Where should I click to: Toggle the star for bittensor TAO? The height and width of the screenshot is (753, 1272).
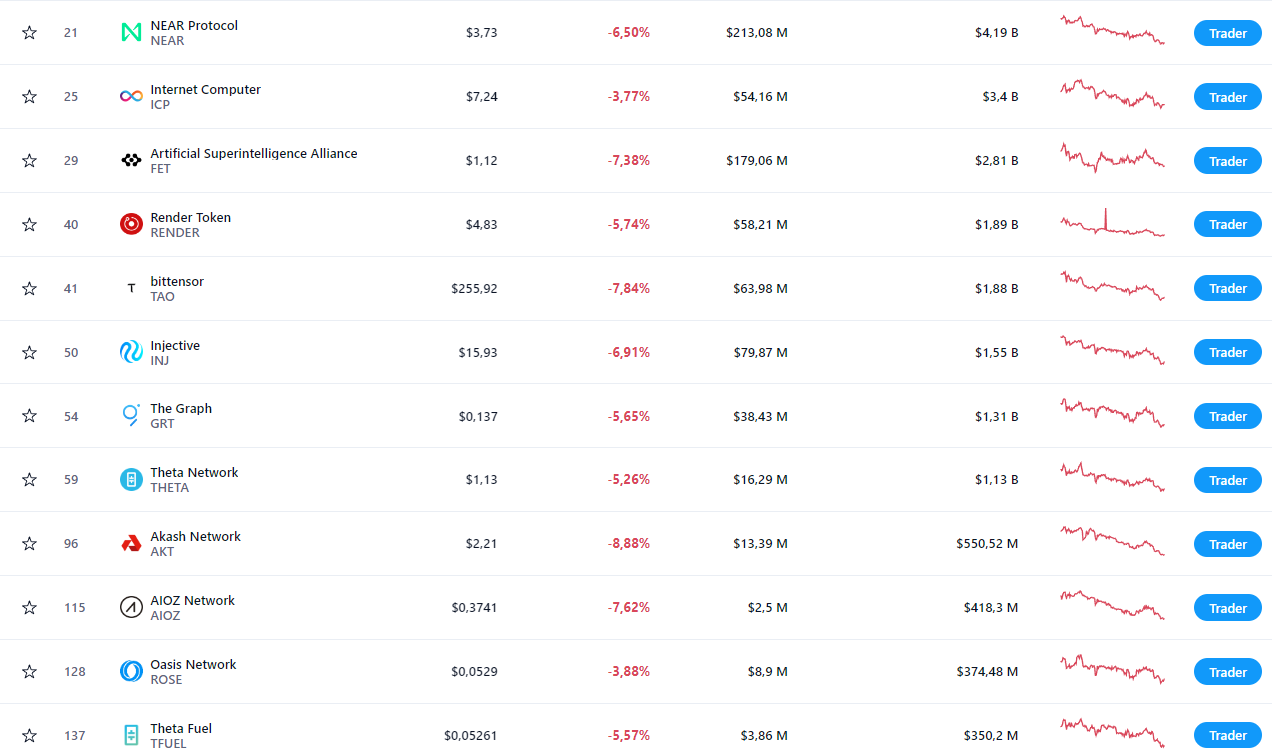(x=29, y=288)
